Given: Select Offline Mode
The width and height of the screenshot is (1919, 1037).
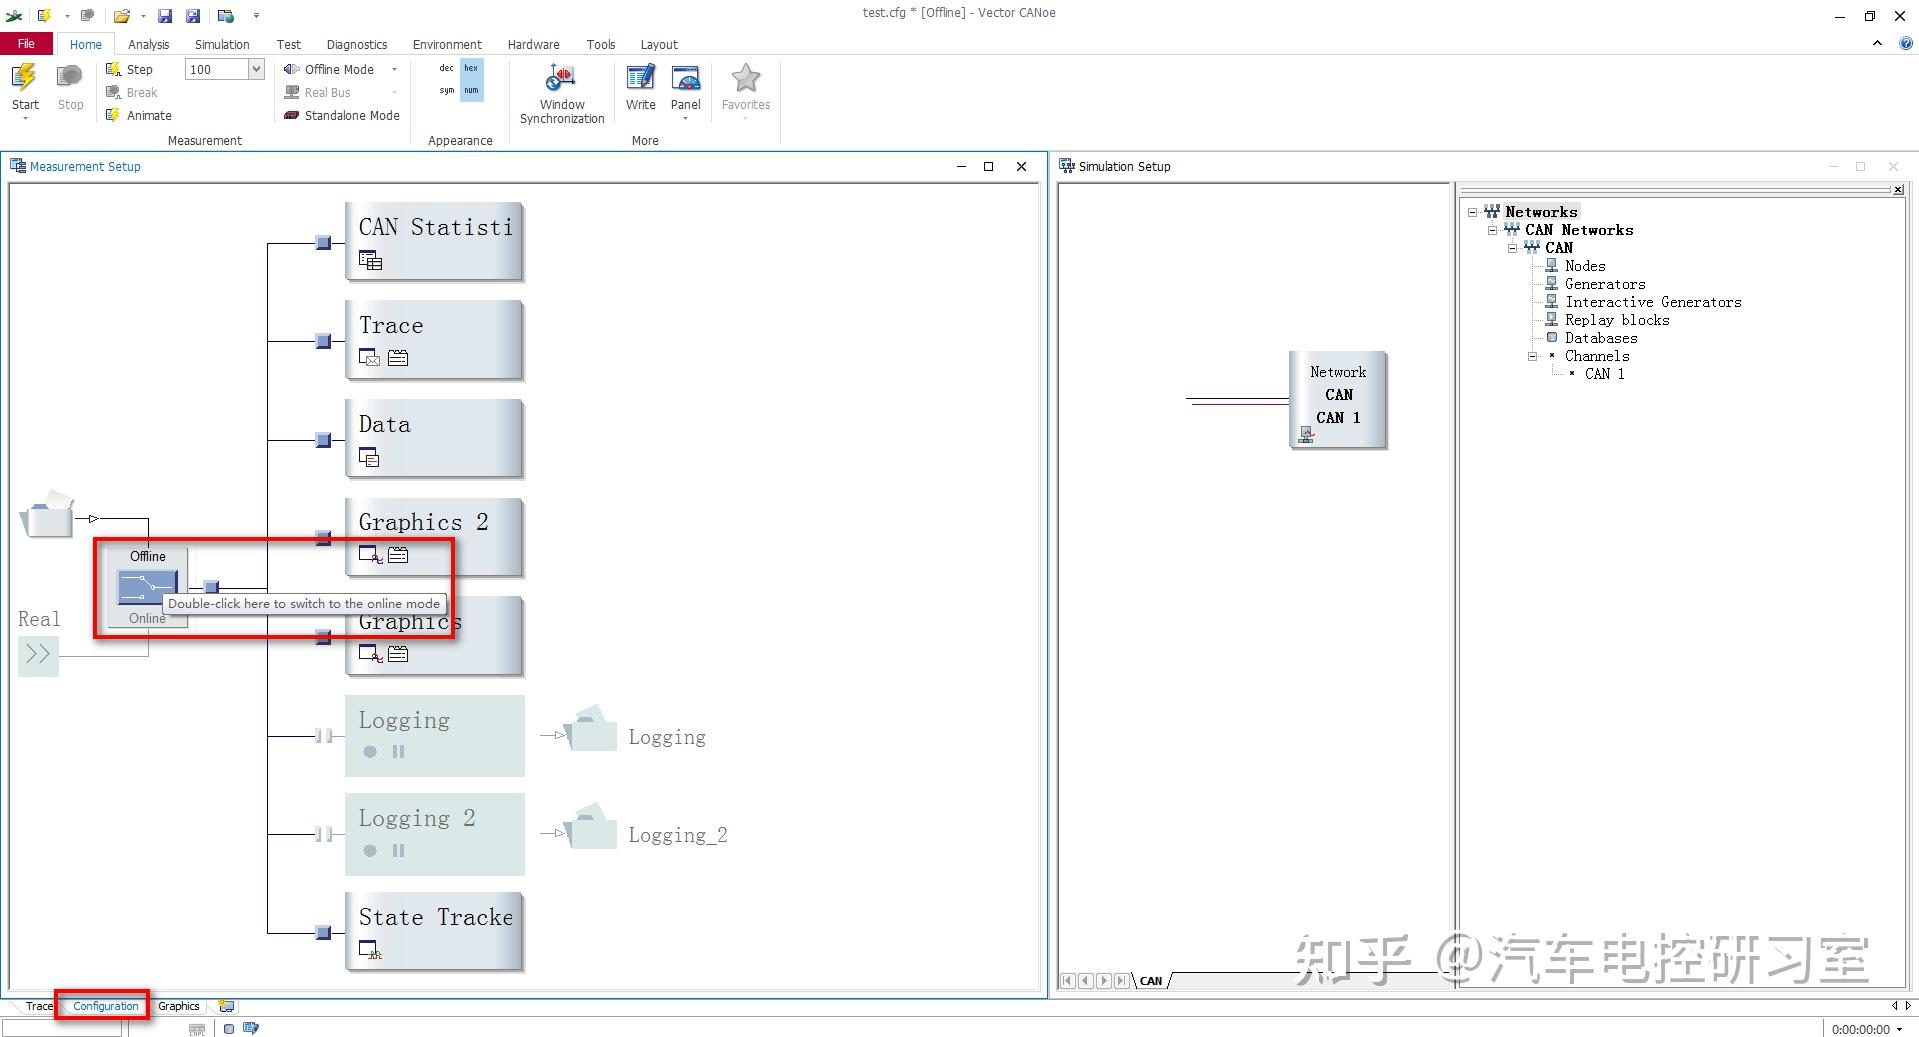Looking at the screenshot, I should (x=330, y=69).
